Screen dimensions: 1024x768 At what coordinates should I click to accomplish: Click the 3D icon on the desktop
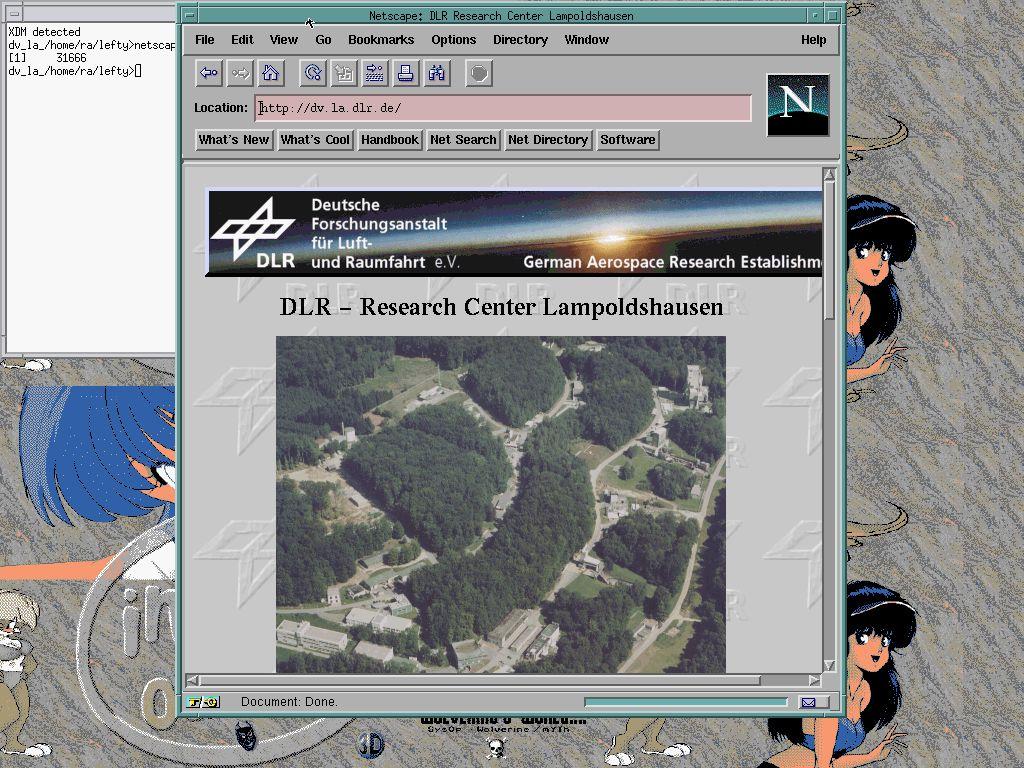(x=372, y=744)
